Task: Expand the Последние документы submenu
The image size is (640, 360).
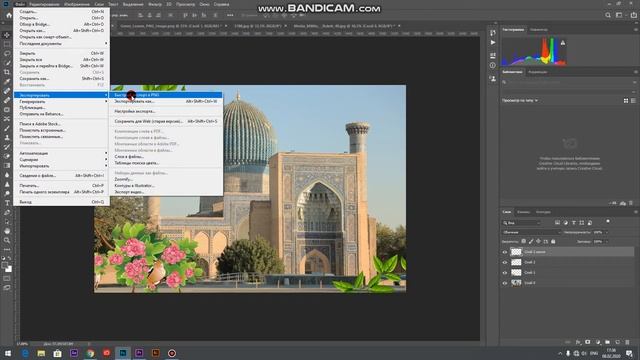Action: point(61,43)
